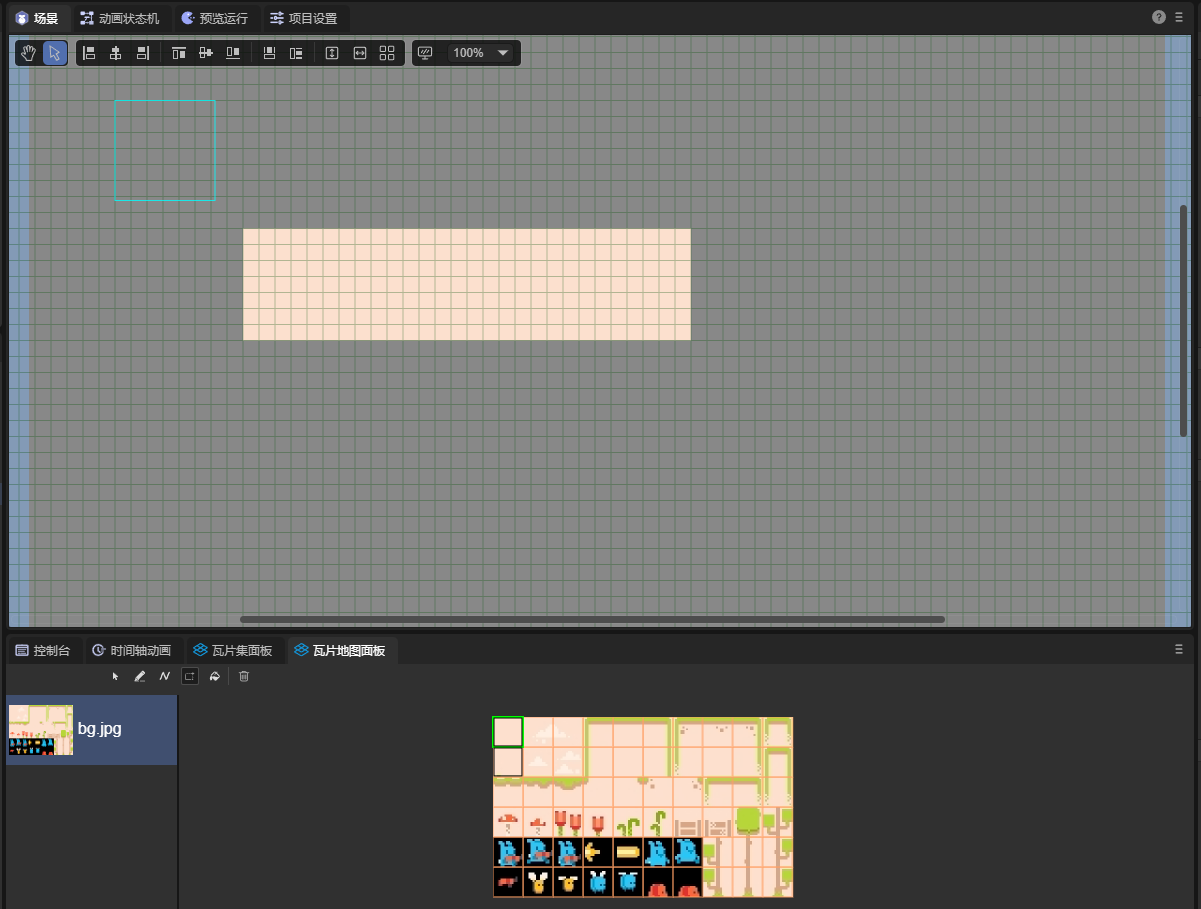Click the align left edges icon
This screenshot has width=1201, height=909.
point(89,53)
